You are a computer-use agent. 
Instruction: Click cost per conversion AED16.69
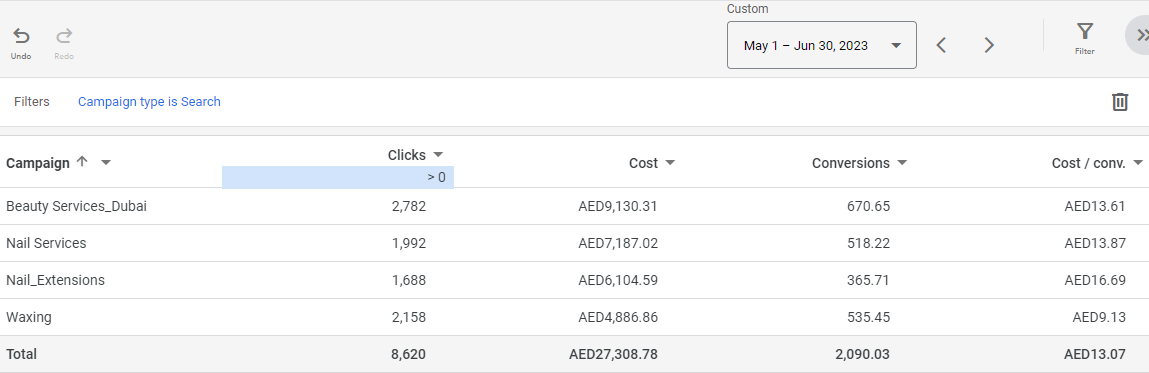[1095, 280]
